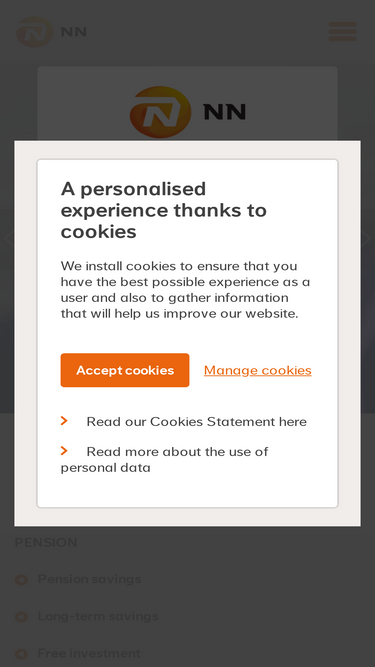Image resolution: width=375 pixels, height=667 pixels.
Task: Accept cookies with the orange button
Action: [x=125, y=370]
